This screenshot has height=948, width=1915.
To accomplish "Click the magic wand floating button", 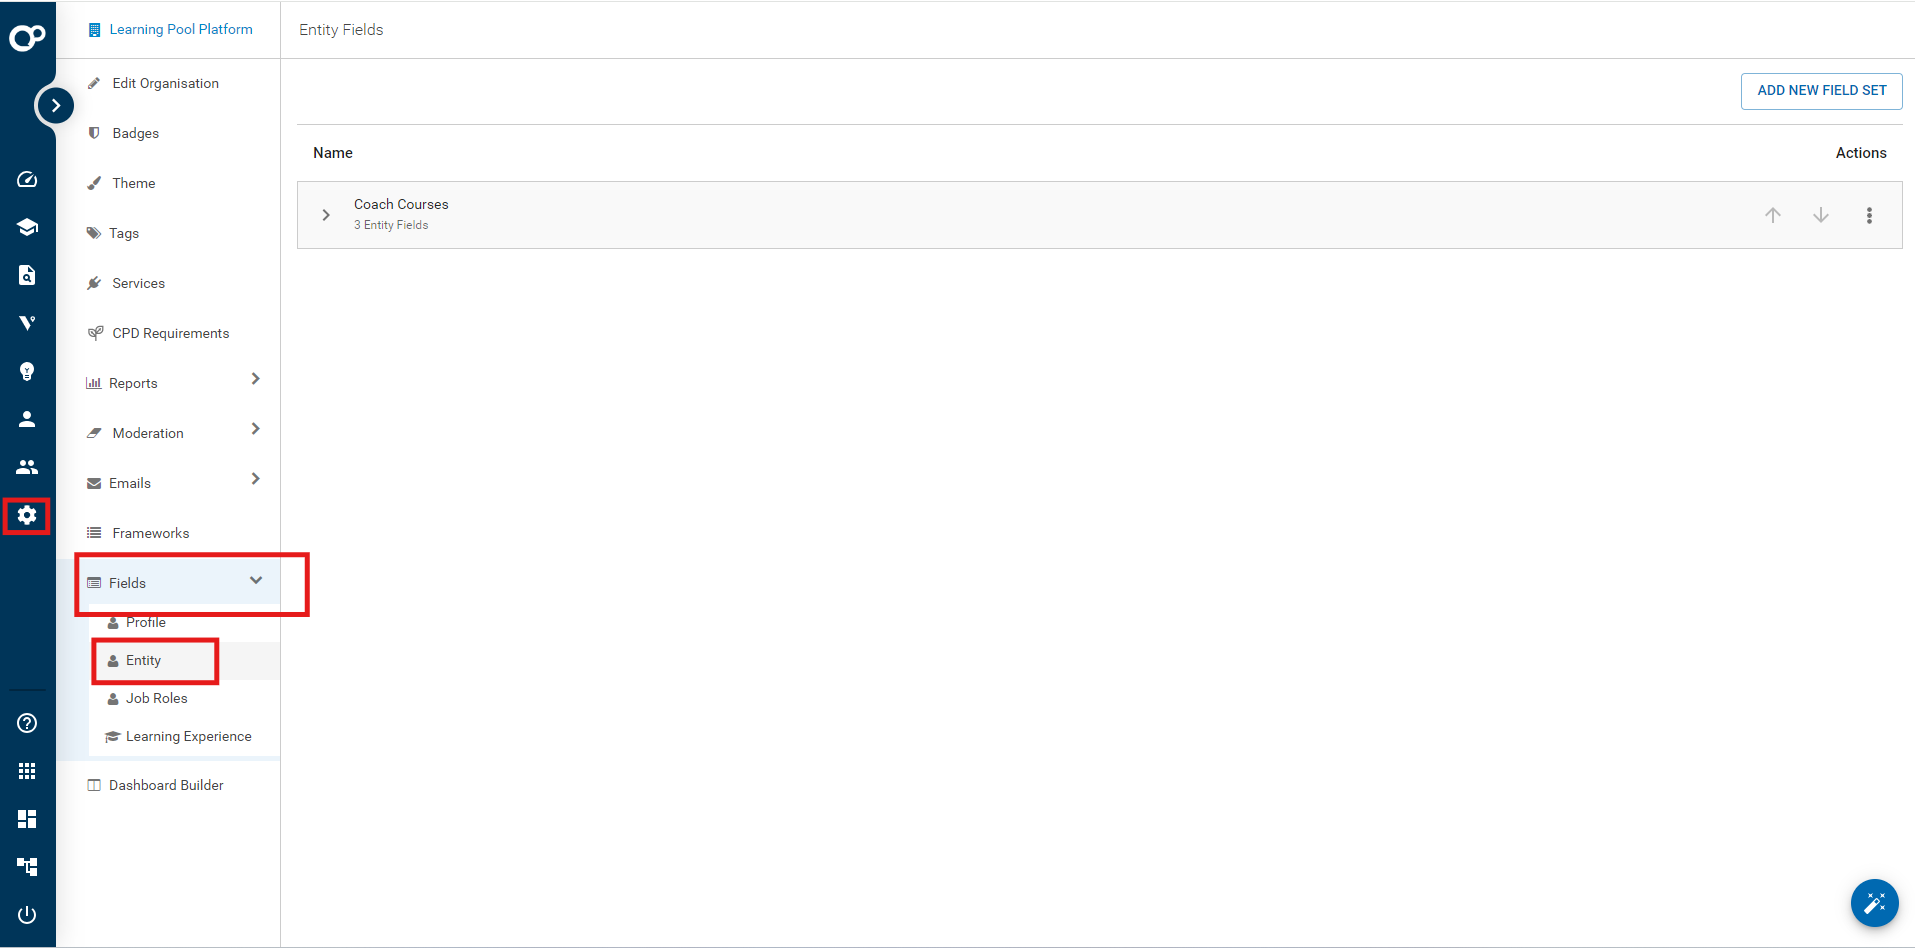I will coord(1874,903).
